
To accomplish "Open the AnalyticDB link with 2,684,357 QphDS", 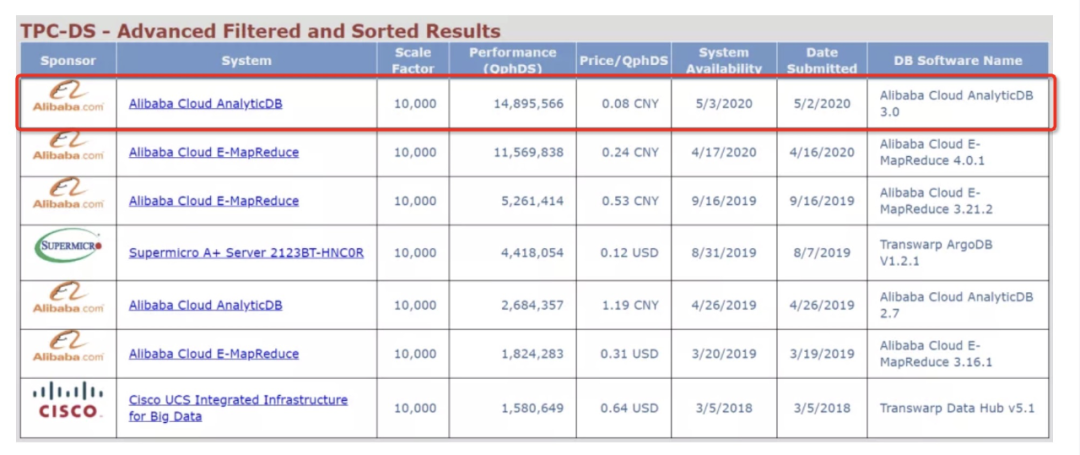I will coord(205,304).
